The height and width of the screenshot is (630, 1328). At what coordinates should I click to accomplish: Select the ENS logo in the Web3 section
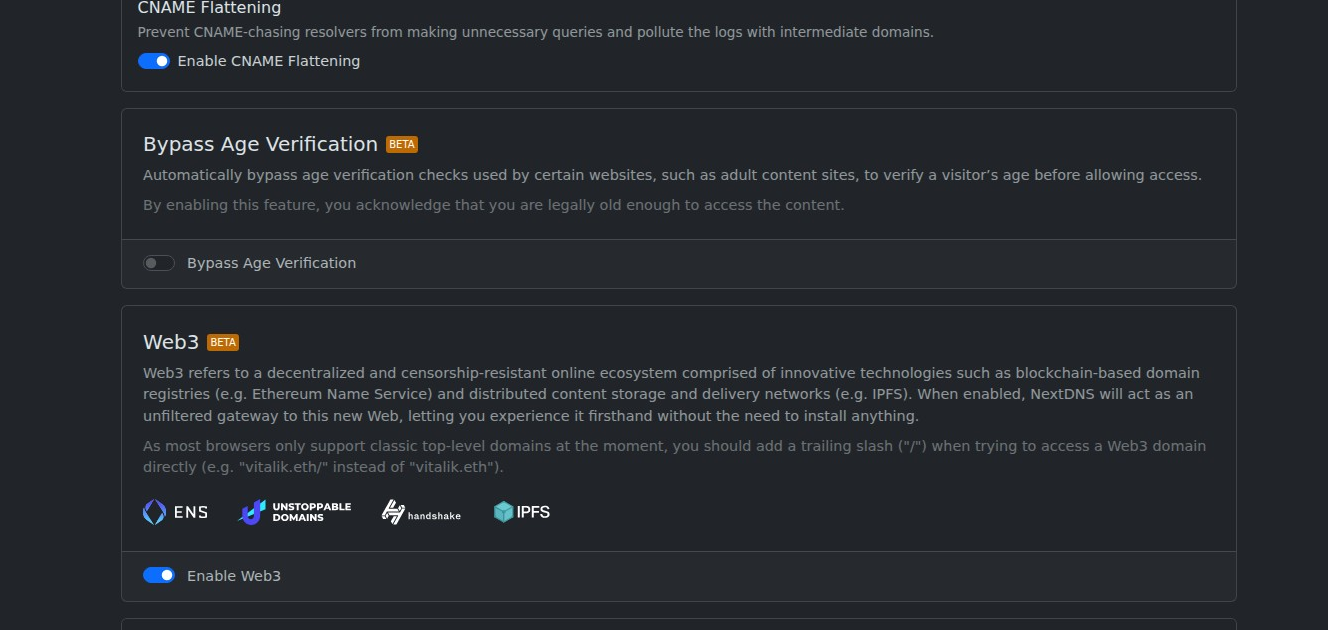(175, 511)
